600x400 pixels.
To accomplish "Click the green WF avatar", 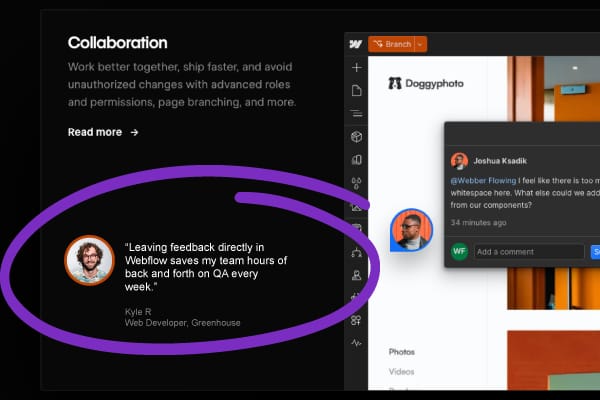I will pyautogui.click(x=459, y=251).
